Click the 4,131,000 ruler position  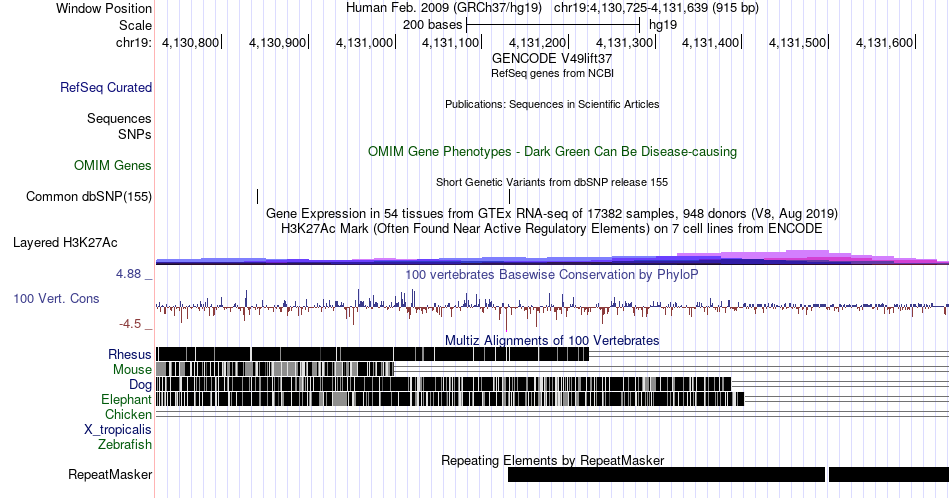click(364, 42)
